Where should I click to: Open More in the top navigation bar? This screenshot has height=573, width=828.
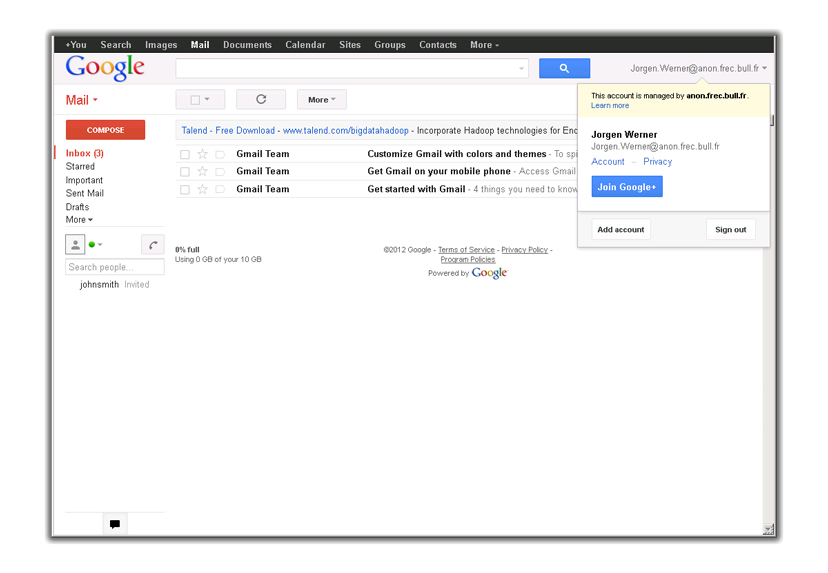pyautogui.click(x=484, y=45)
